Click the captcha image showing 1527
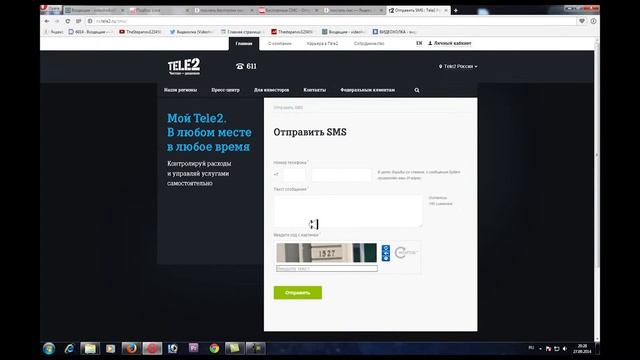This screenshot has width=640, height=360. point(327,253)
